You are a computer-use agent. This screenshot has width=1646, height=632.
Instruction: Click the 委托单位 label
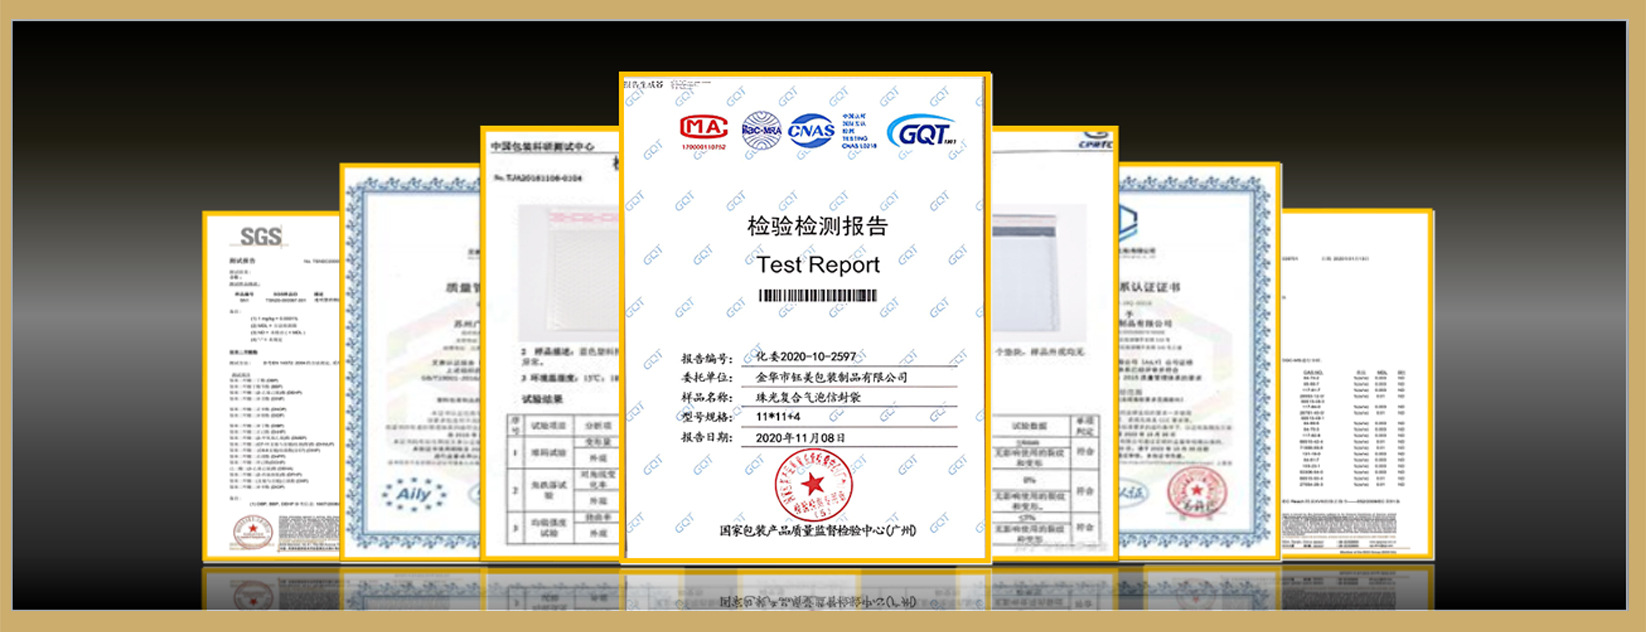tap(707, 378)
